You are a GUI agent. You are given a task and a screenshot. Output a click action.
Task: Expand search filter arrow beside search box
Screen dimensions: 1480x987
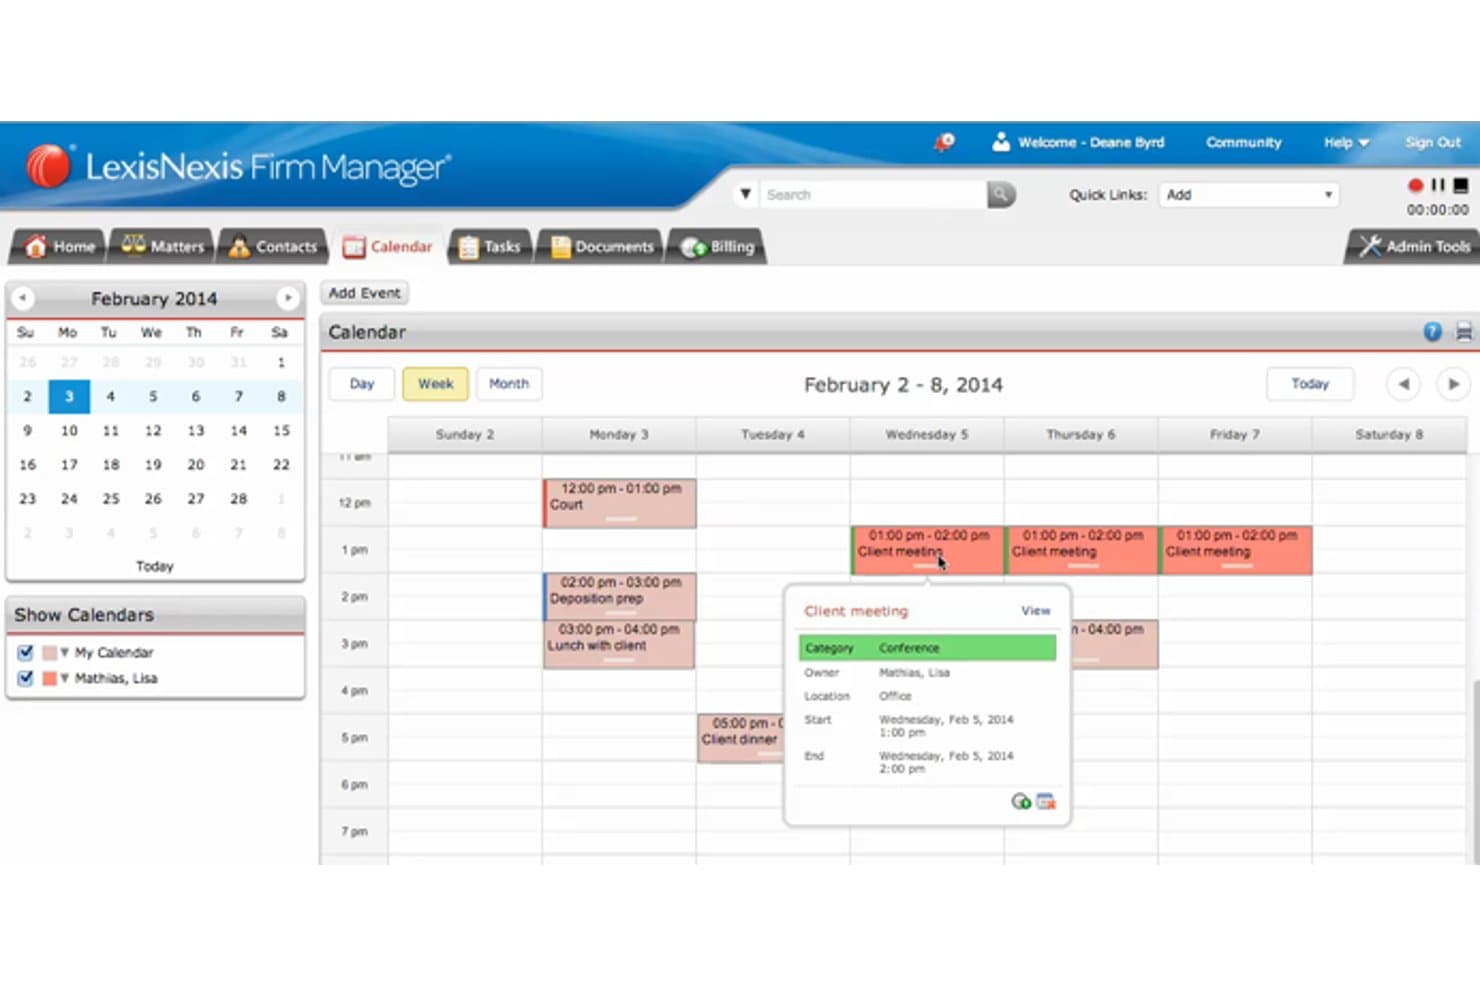(x=745, y=194)
